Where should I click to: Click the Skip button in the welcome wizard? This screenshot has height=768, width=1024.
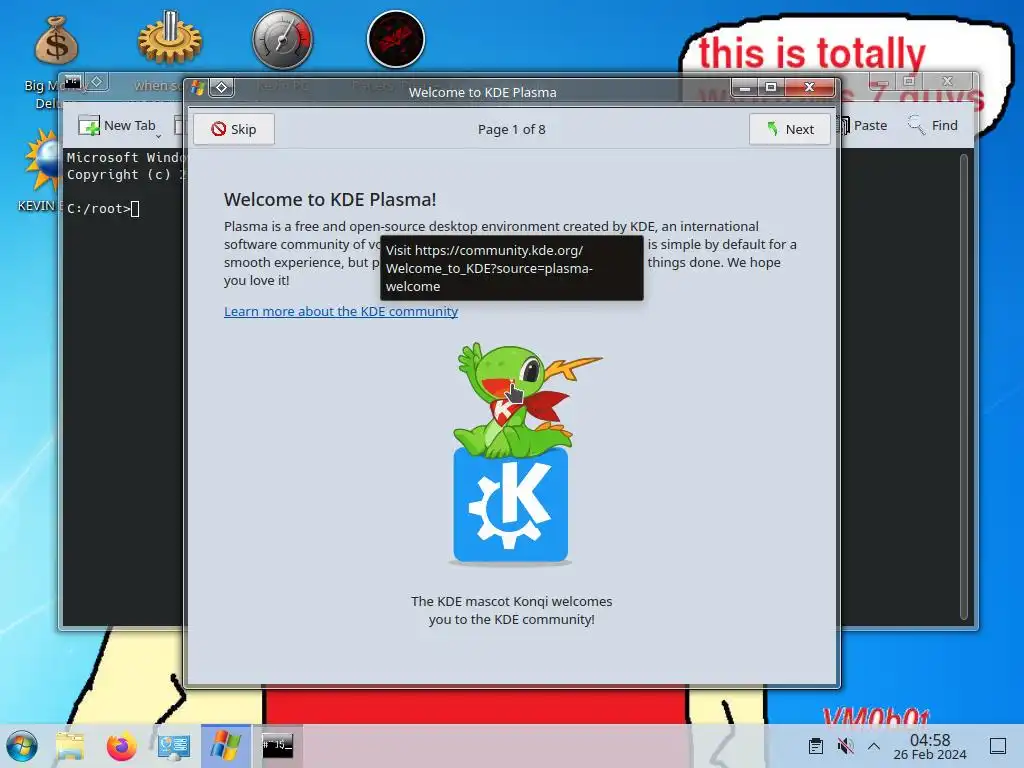click(x=234, y=129)
